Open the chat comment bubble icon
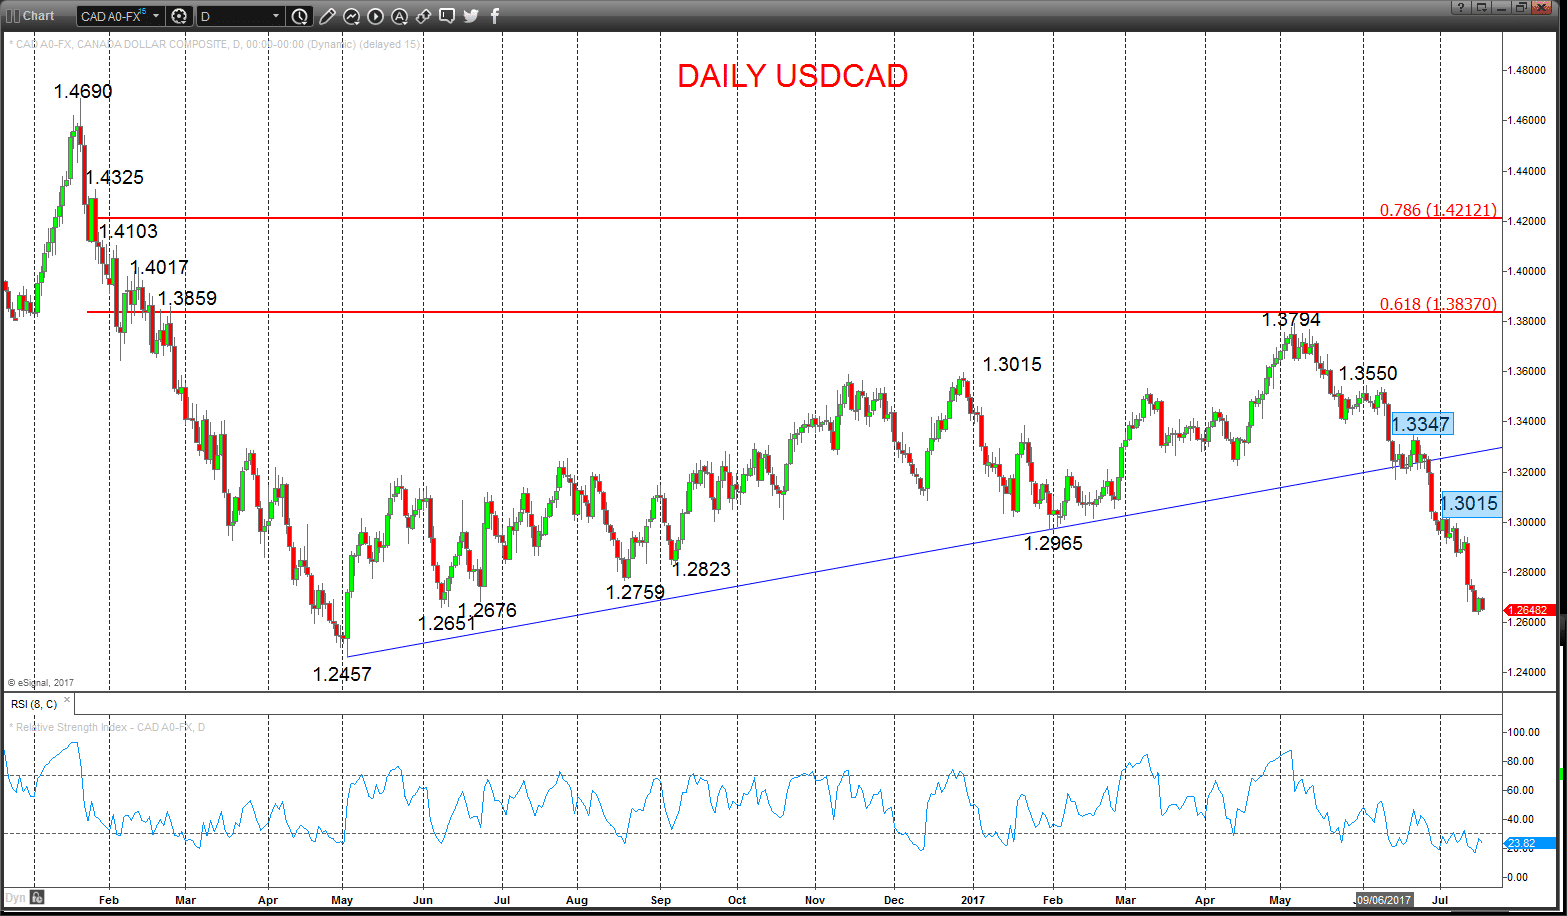This screenshot has height=916, width=1567. pyautogui.click(x=447, y=16)
